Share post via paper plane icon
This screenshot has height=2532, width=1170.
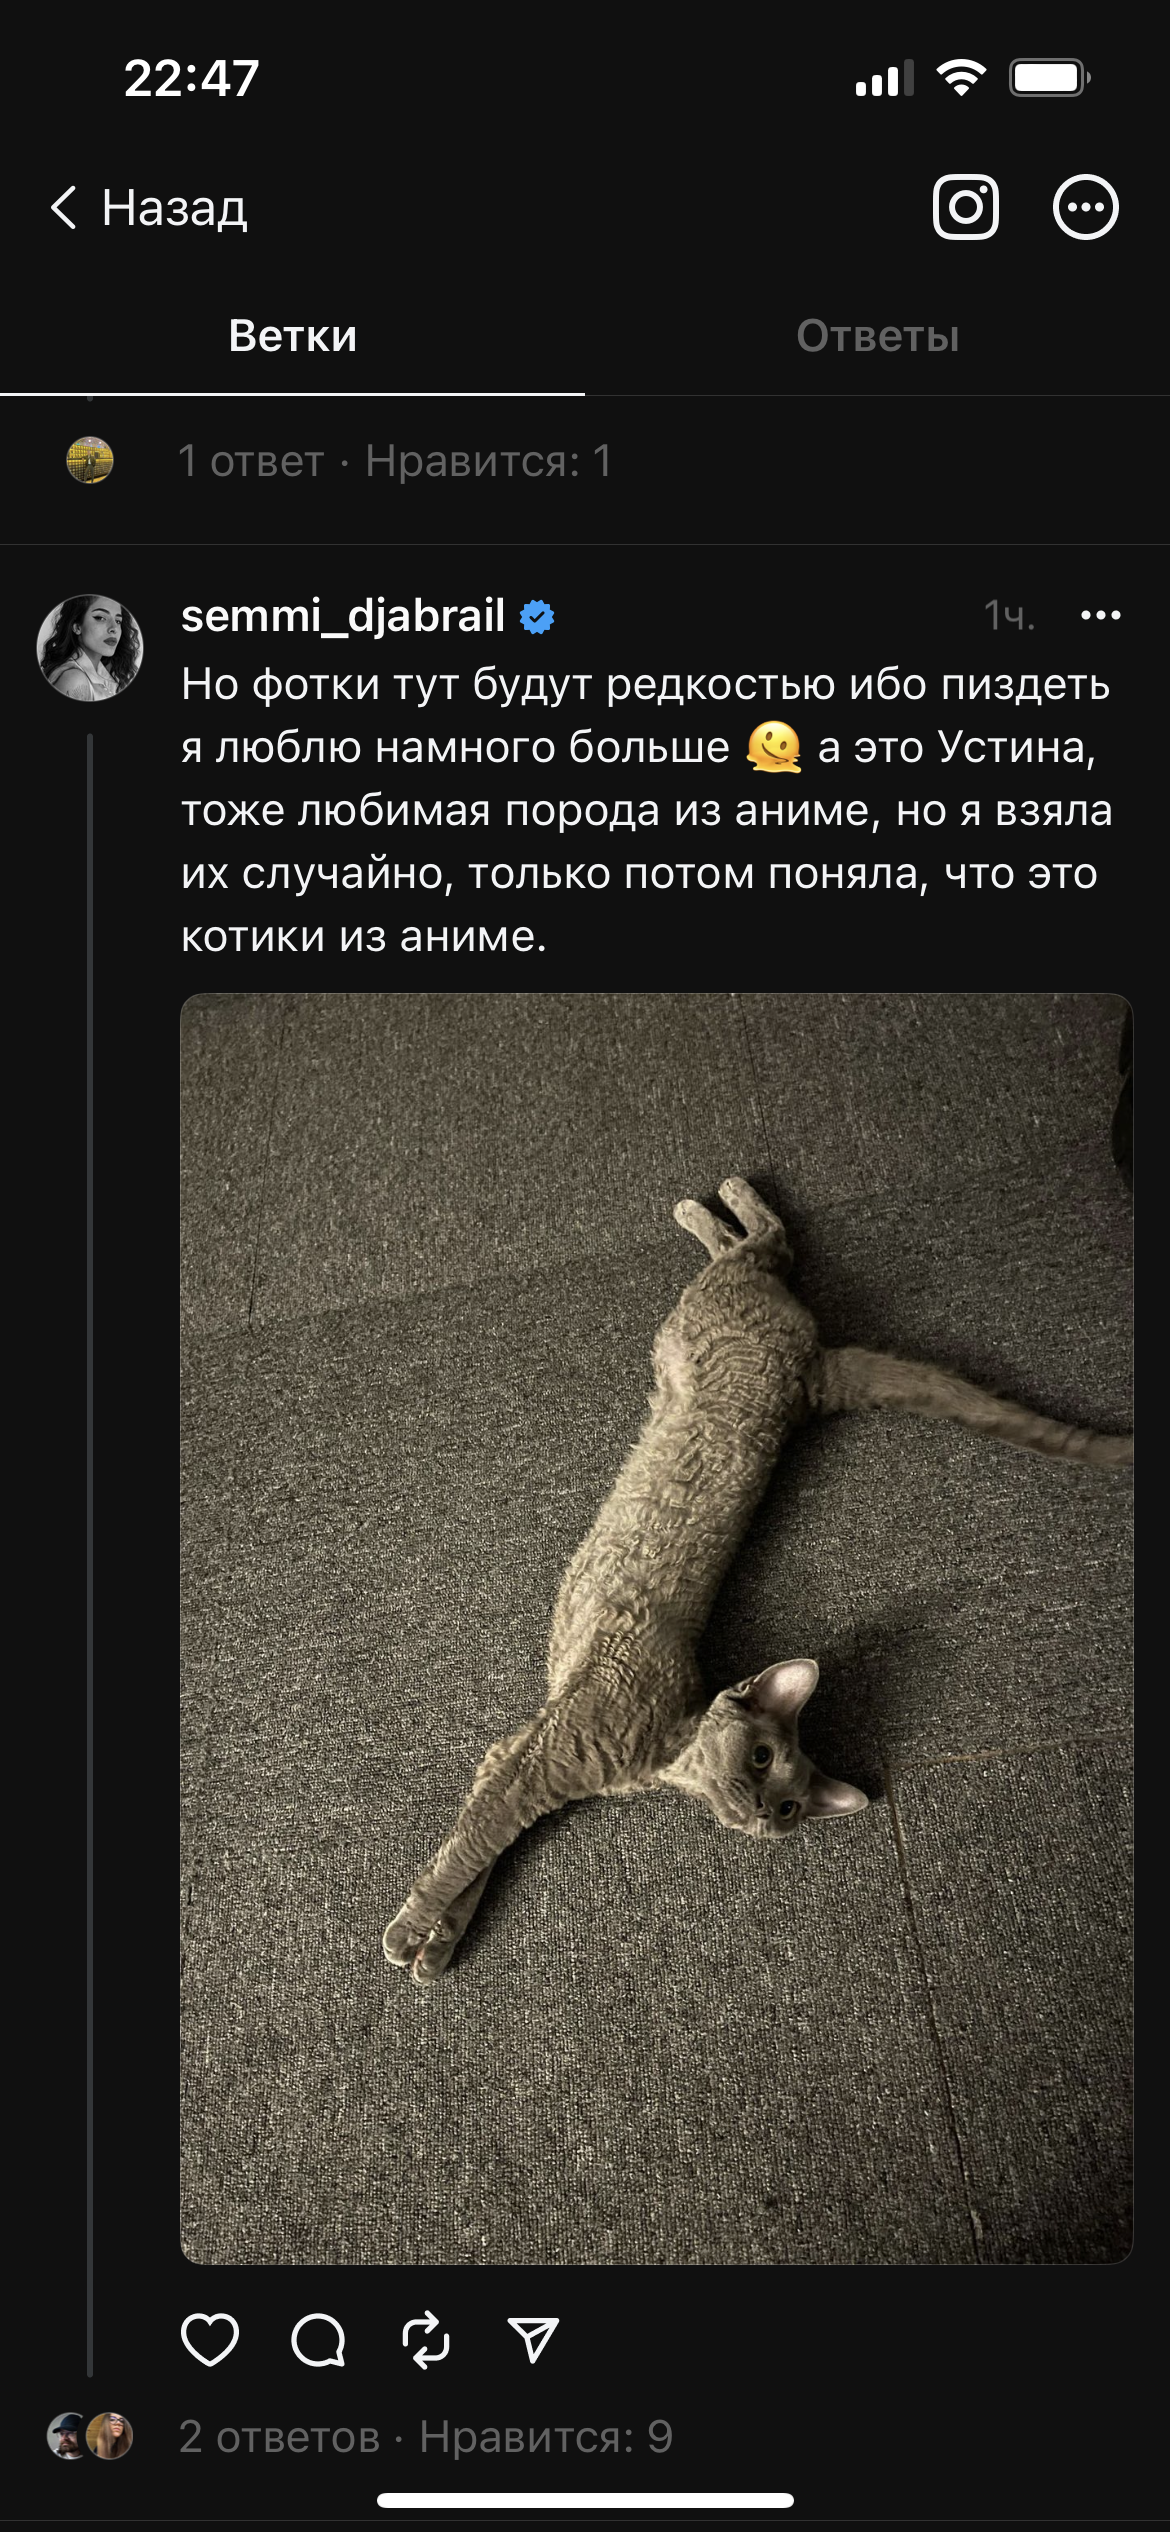tap(533, 2340)
